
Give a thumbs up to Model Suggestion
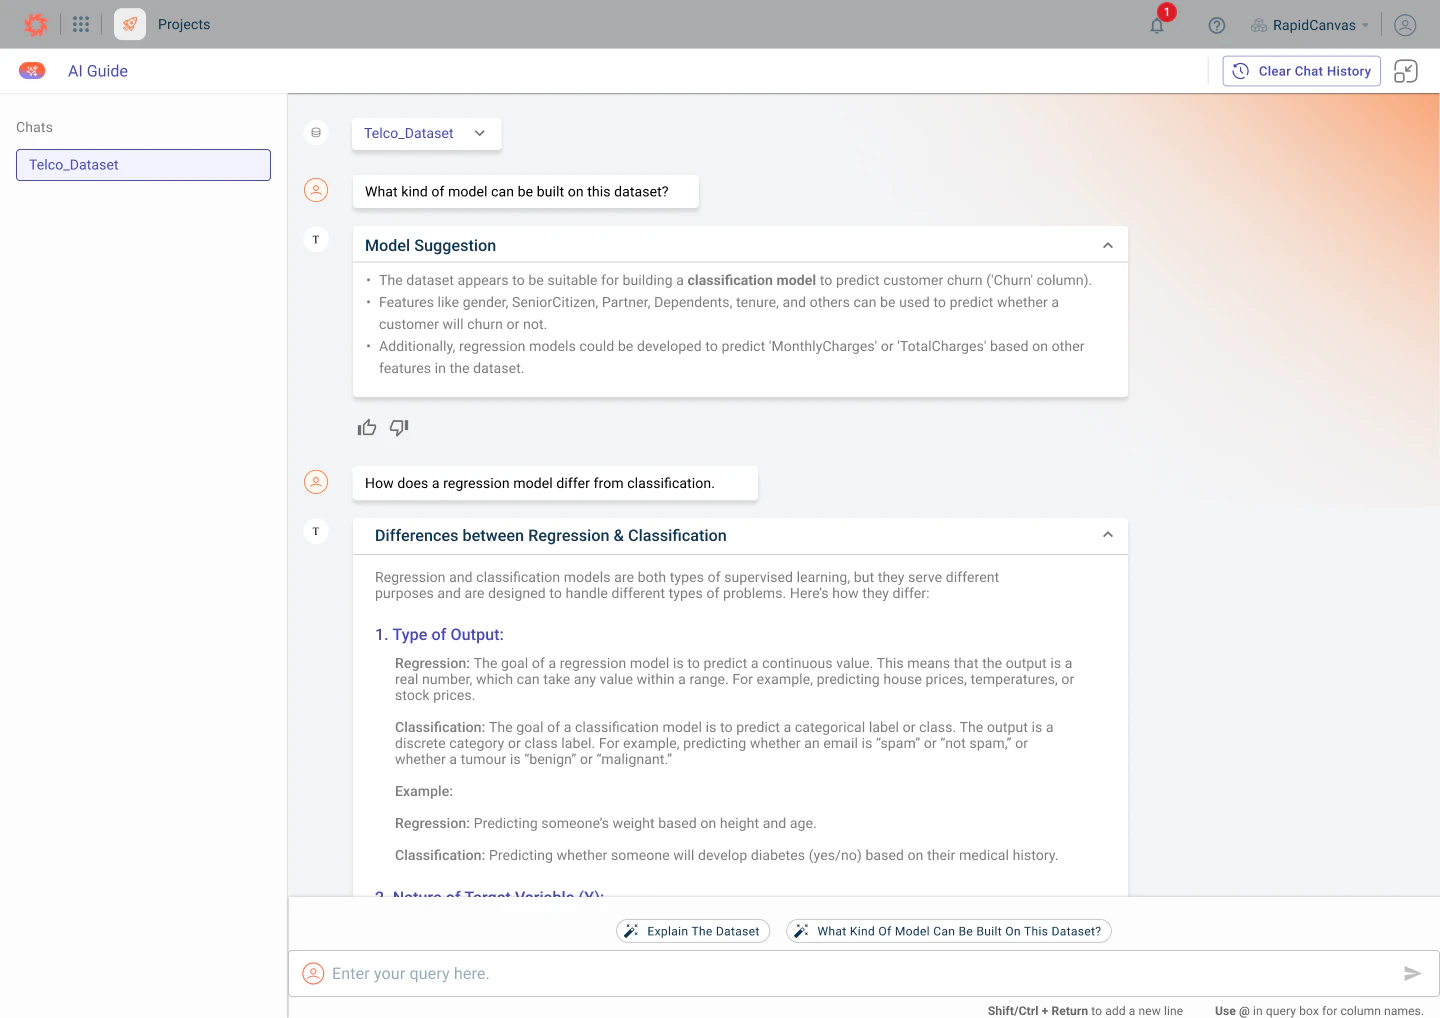click(367, 427)
